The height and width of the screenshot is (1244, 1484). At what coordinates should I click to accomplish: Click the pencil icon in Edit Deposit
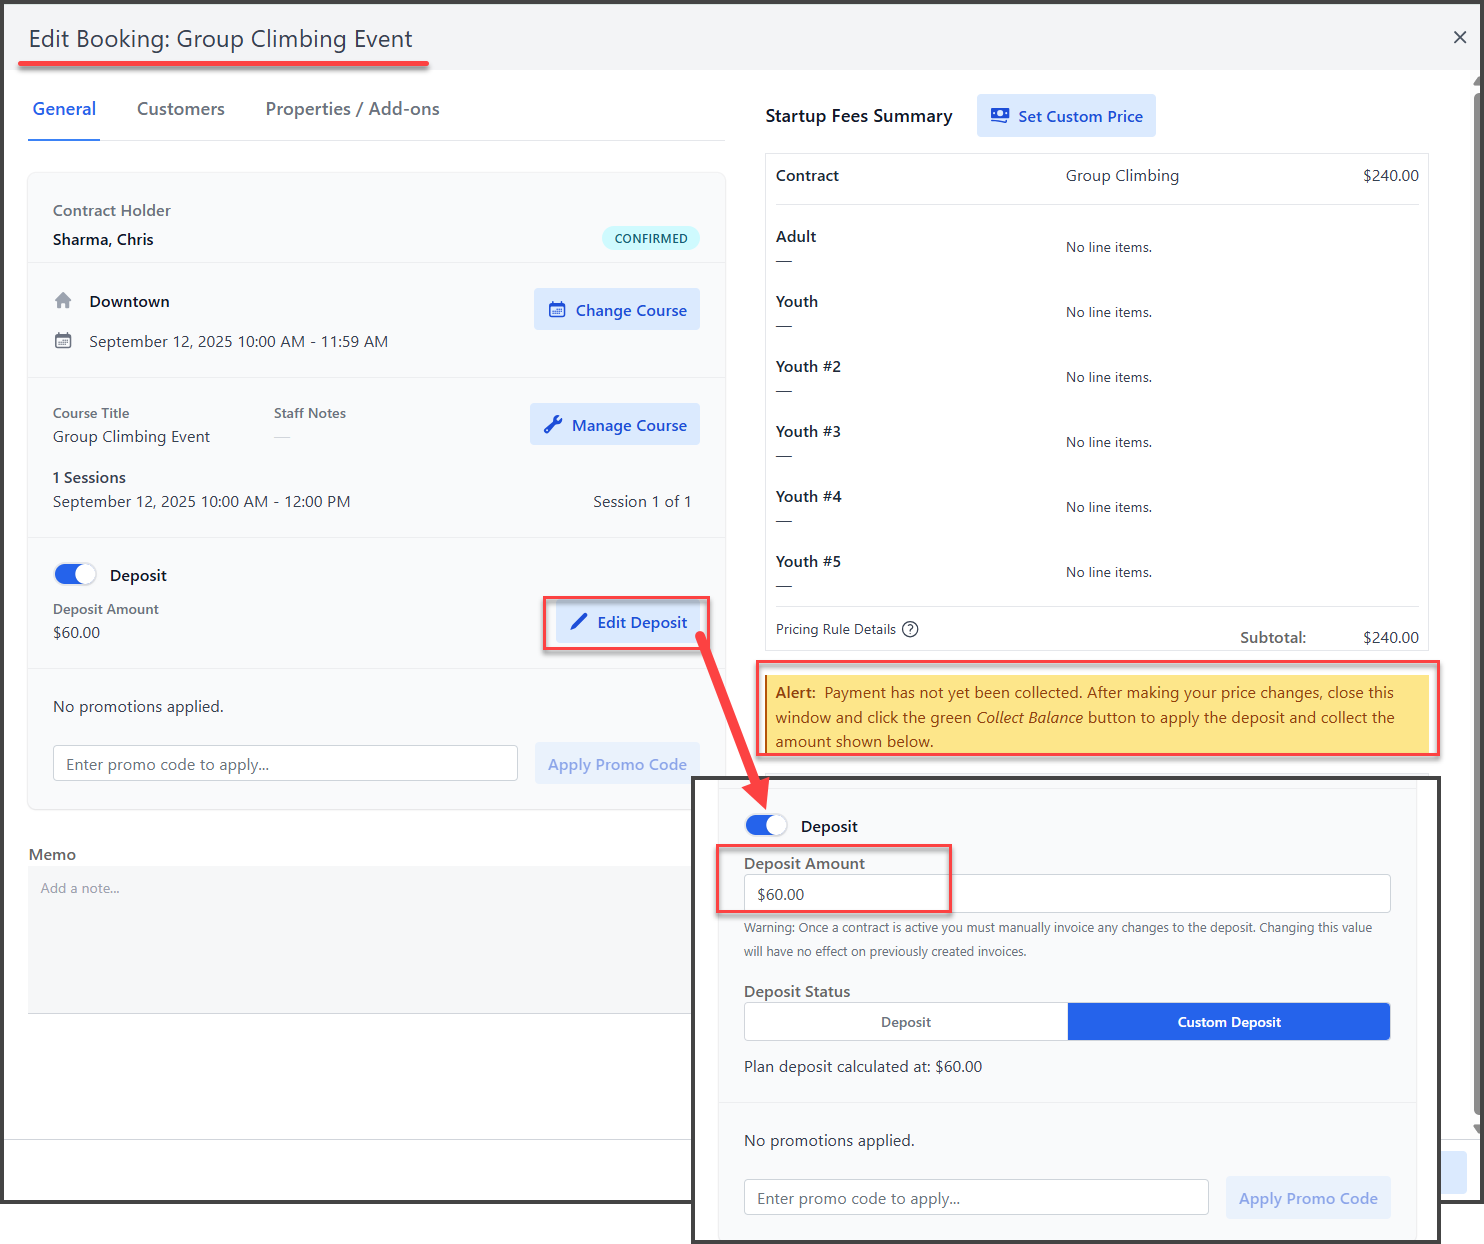(578, 622)
